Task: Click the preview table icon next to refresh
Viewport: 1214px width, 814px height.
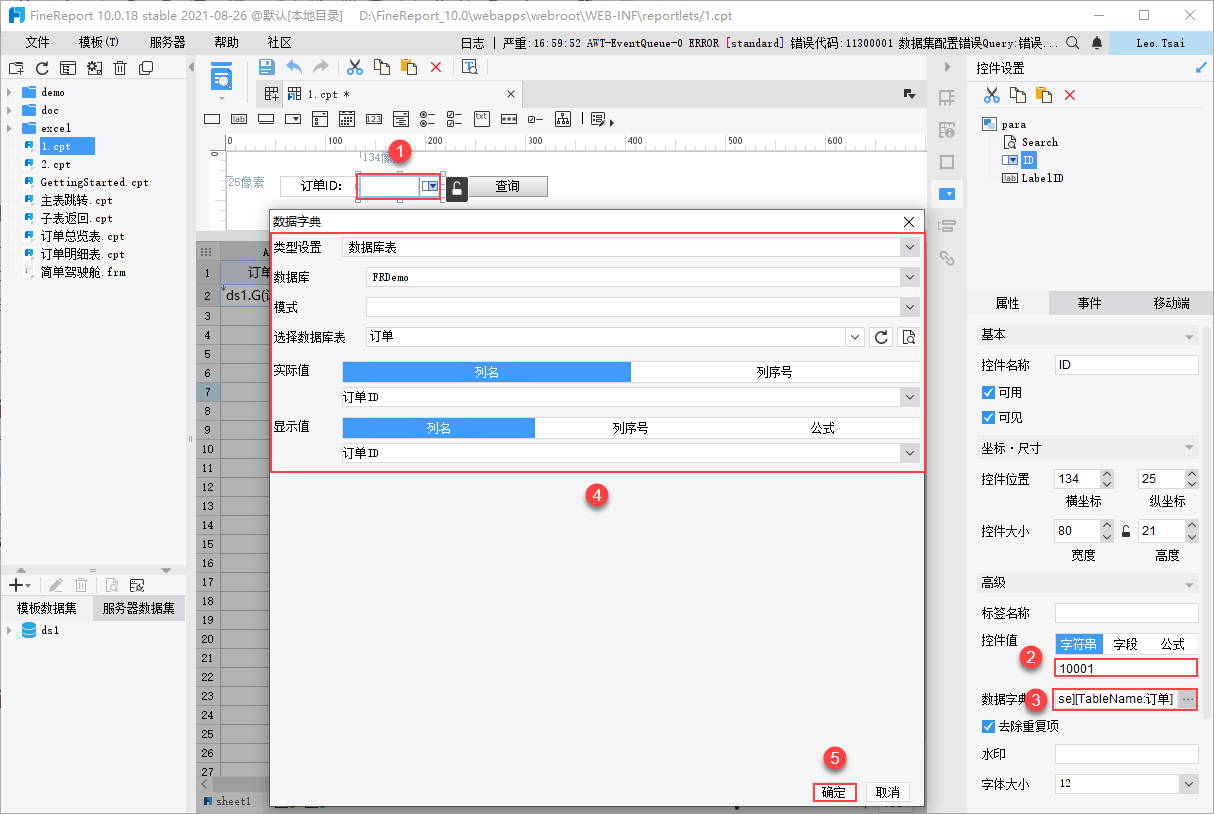Action: [x=908, y=338]
